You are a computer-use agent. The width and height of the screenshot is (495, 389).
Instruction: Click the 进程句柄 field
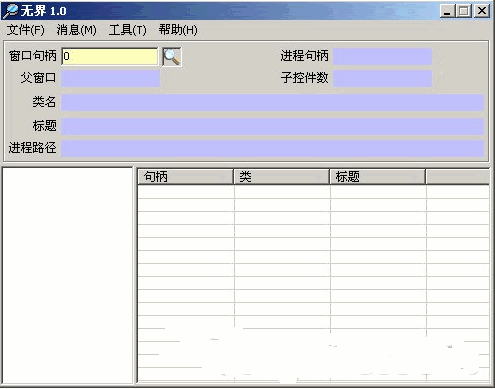point(382,56)
